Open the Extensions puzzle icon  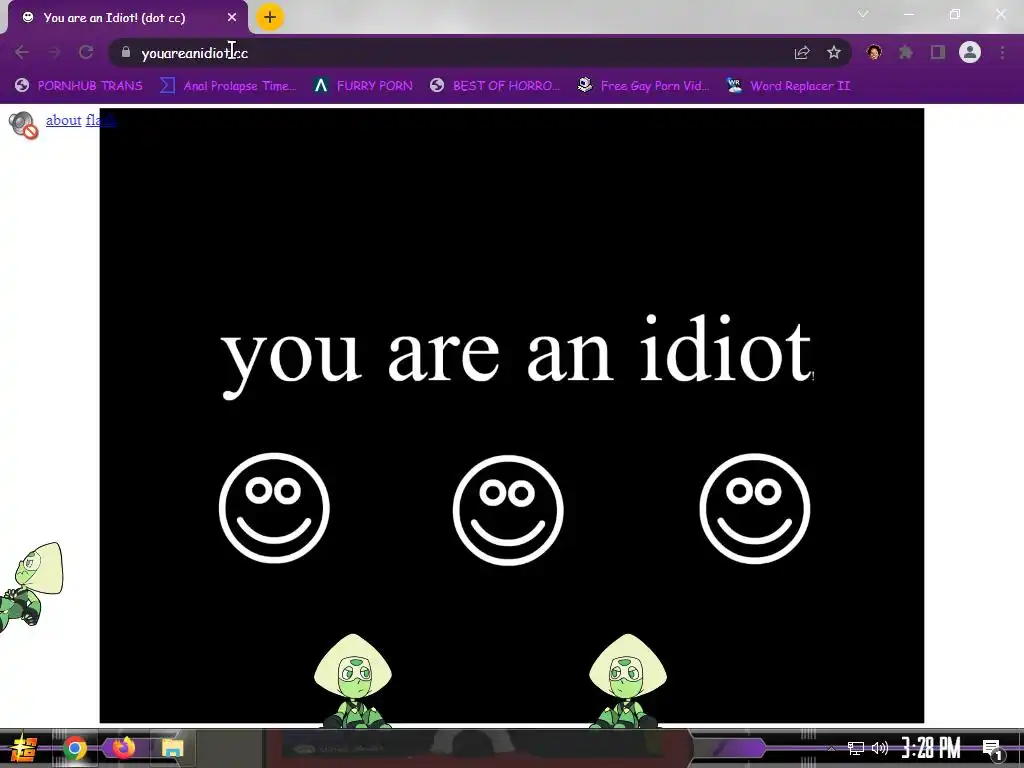click(906, 52)
